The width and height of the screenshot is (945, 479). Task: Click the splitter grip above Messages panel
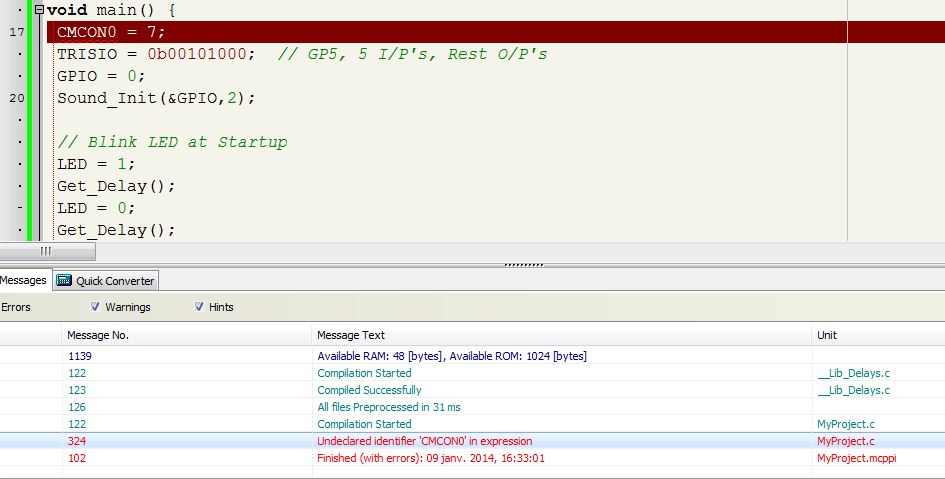click(523, 265)
